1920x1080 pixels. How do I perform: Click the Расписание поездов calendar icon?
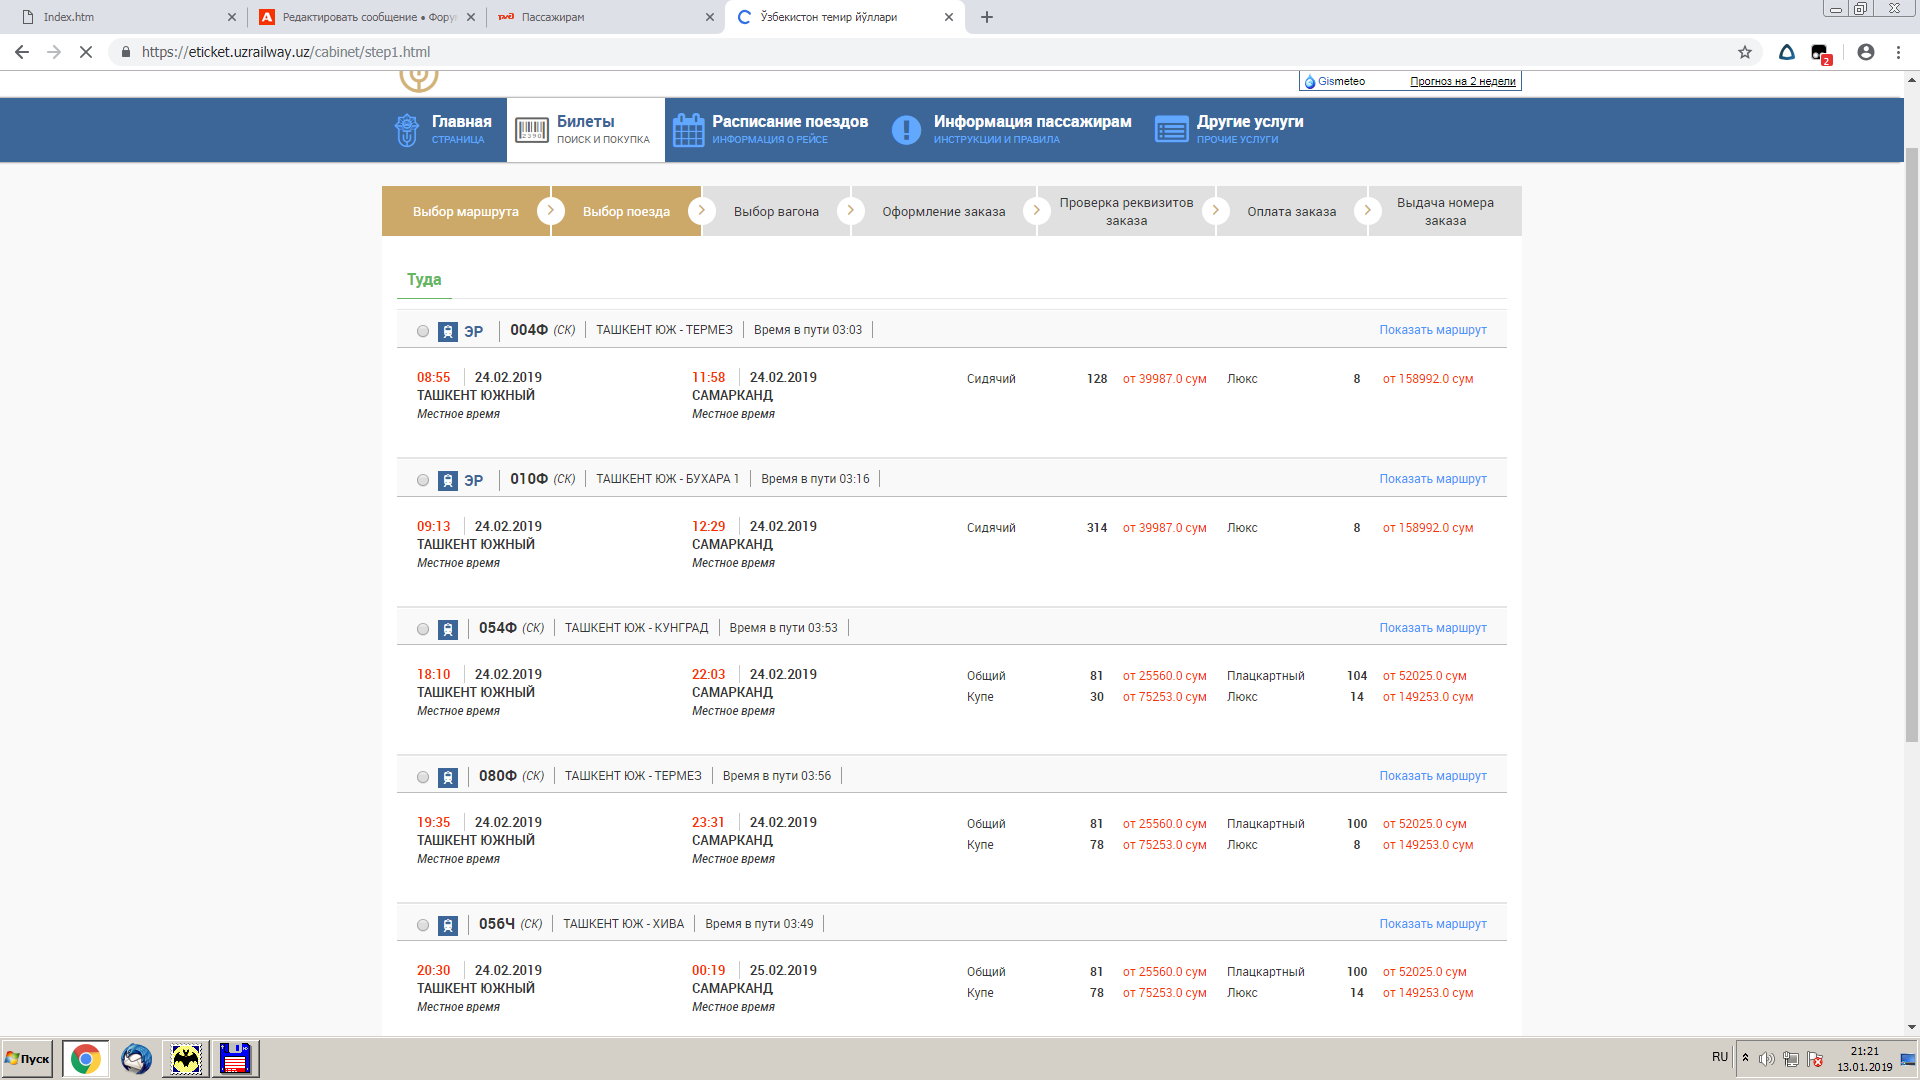(x=688, y=130)
